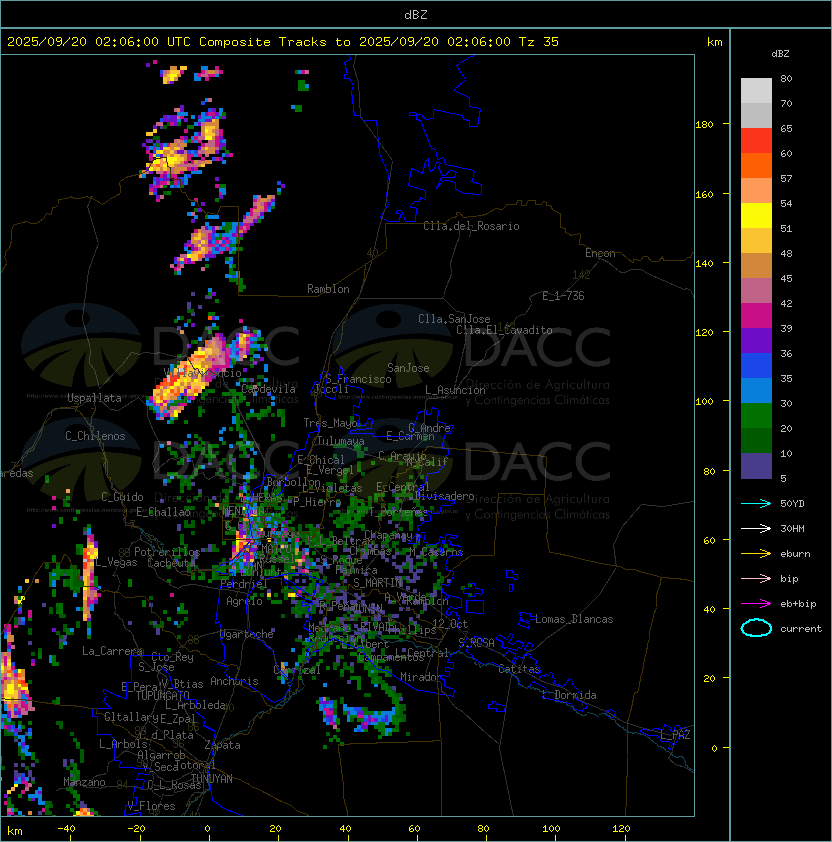The width and height of the screenshot is (832, 842).
Task: Click the Lomas_Blancas label
Action: coord(574,619)
